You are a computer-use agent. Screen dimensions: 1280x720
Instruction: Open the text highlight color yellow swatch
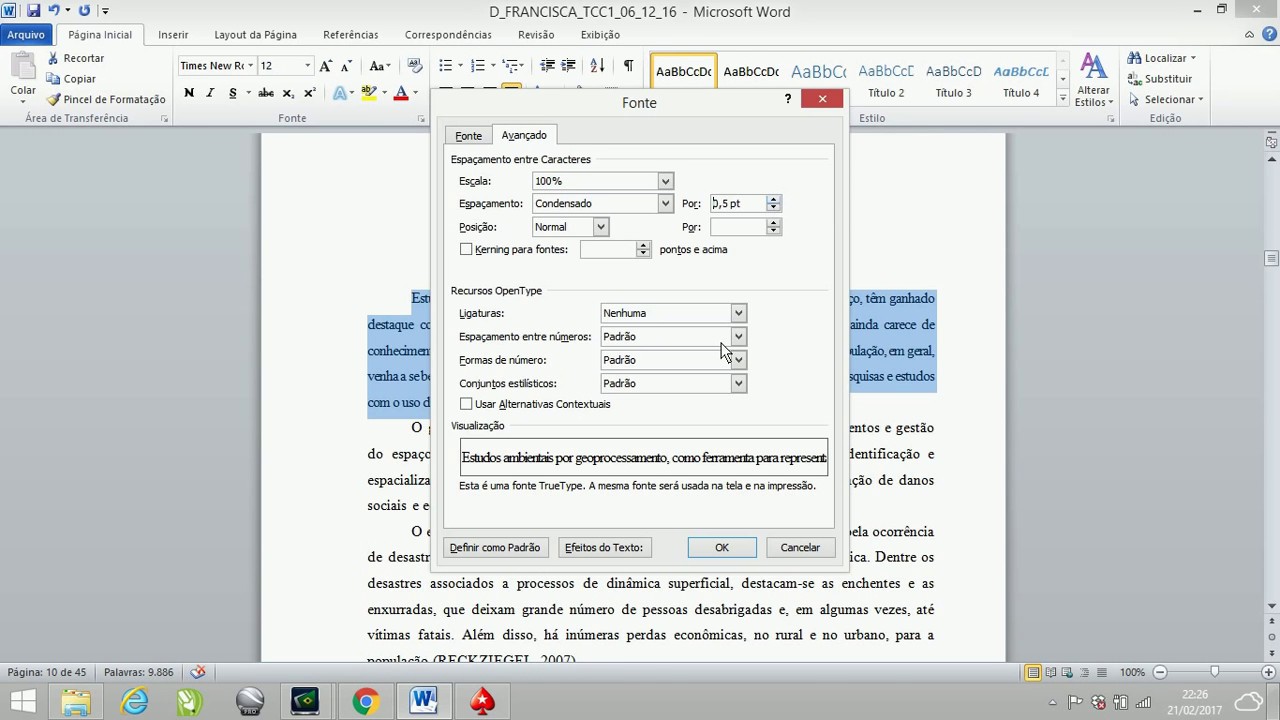pyautogui.click(x=368, y=93)
